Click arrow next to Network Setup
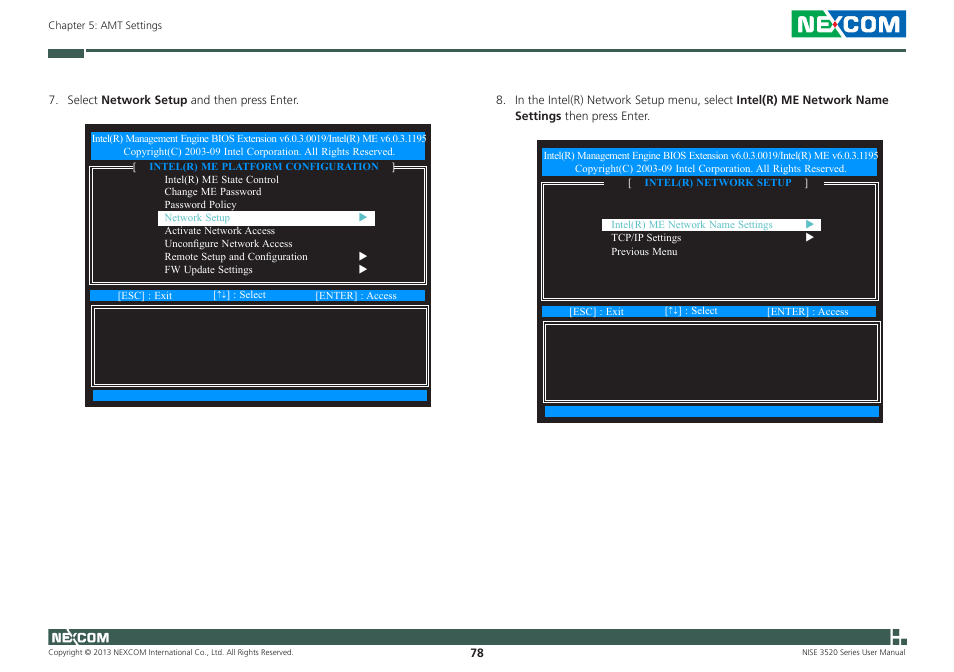 363,218
